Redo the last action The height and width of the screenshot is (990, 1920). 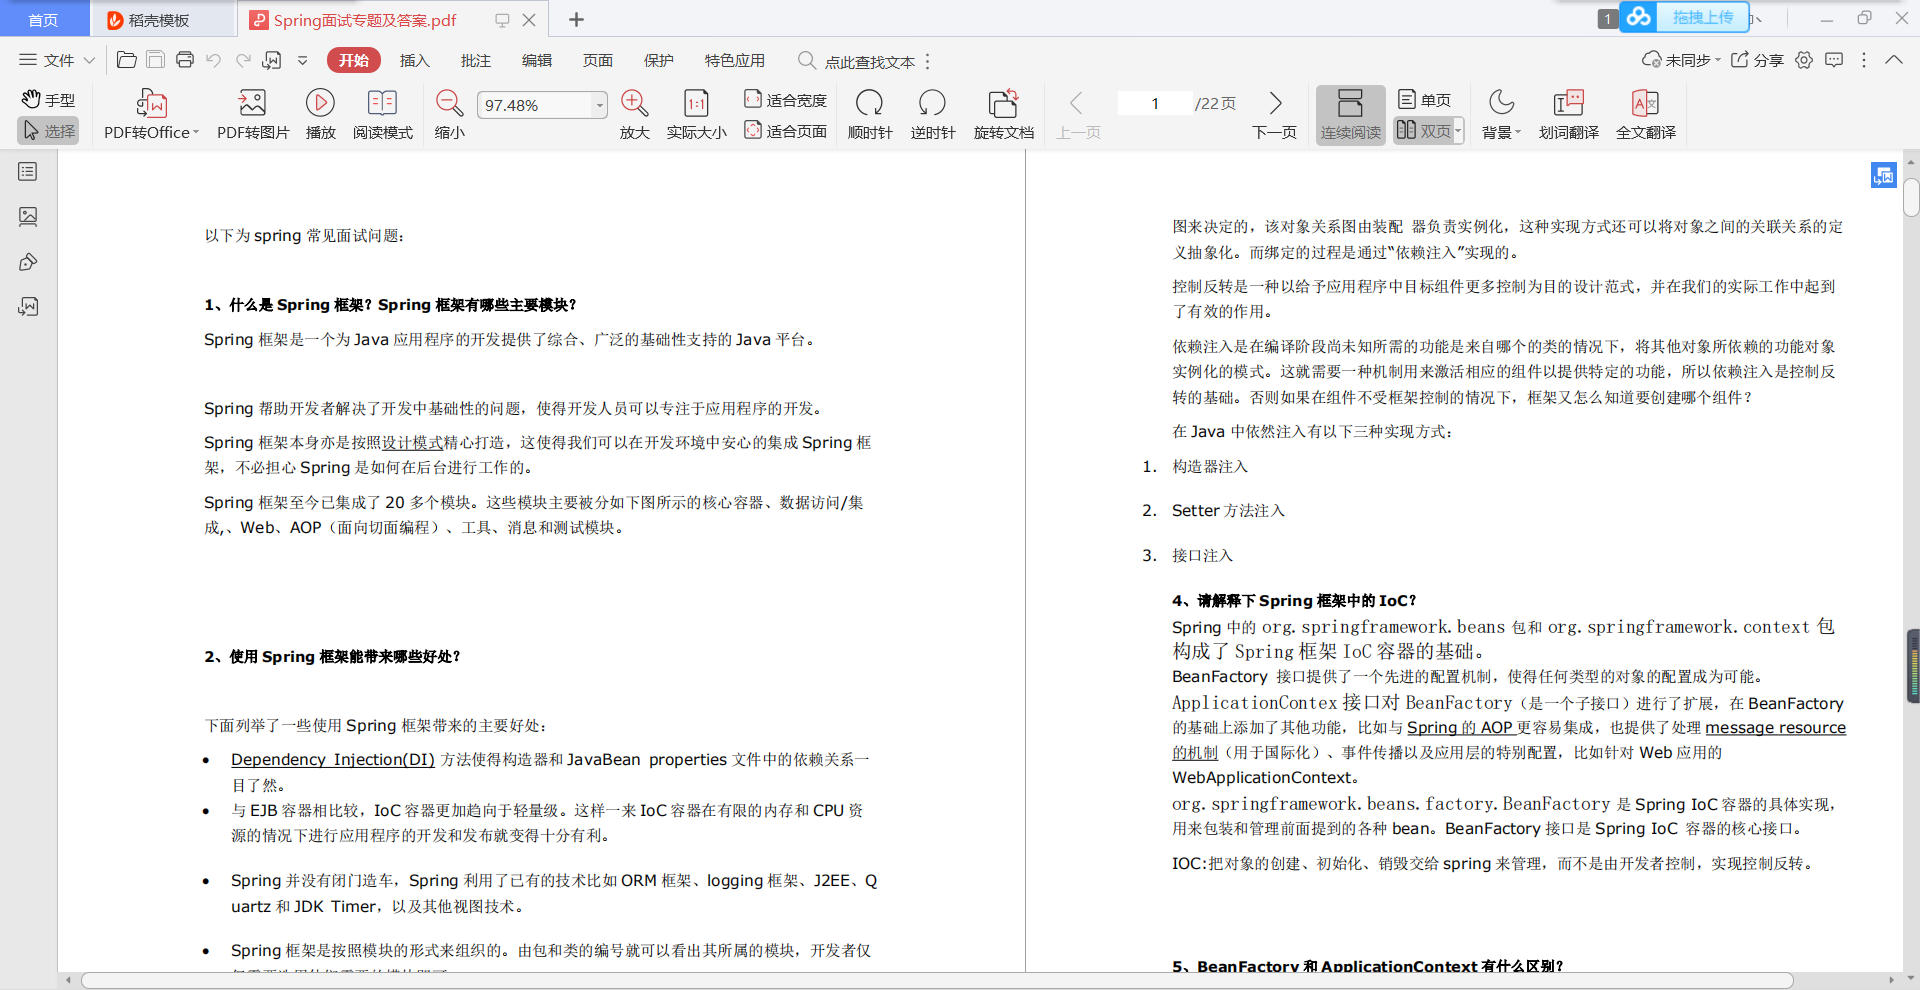(x=243, y=60)
